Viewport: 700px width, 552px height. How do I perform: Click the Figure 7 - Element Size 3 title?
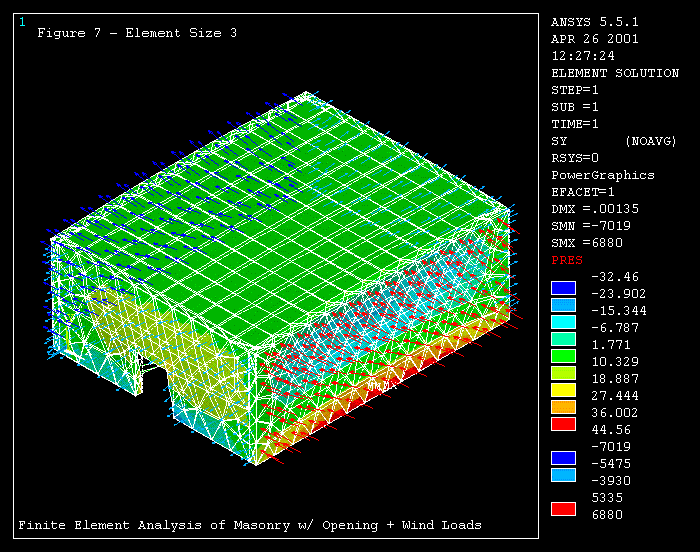coord(137,32)
